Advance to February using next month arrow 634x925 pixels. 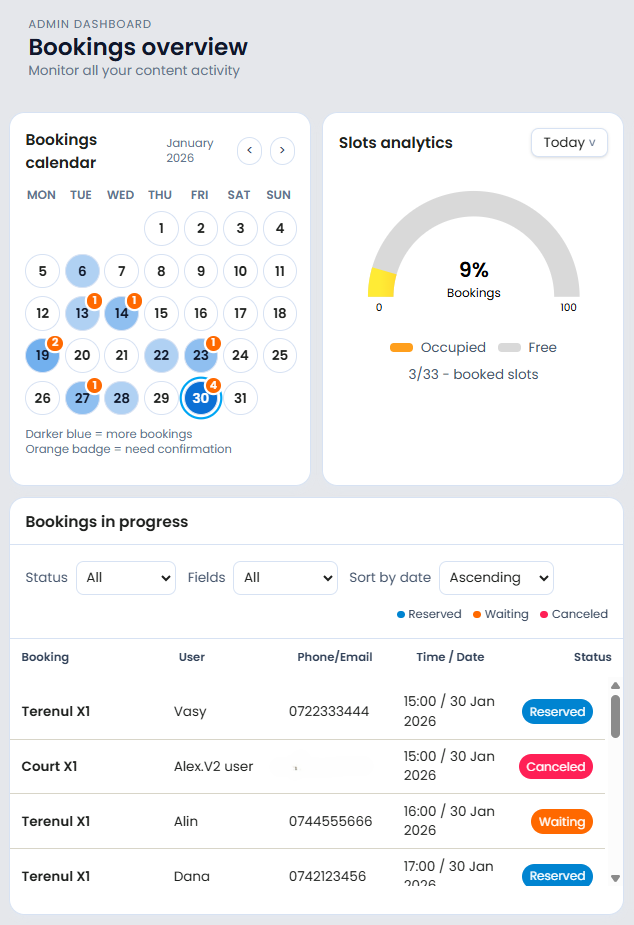click(282, 150)
